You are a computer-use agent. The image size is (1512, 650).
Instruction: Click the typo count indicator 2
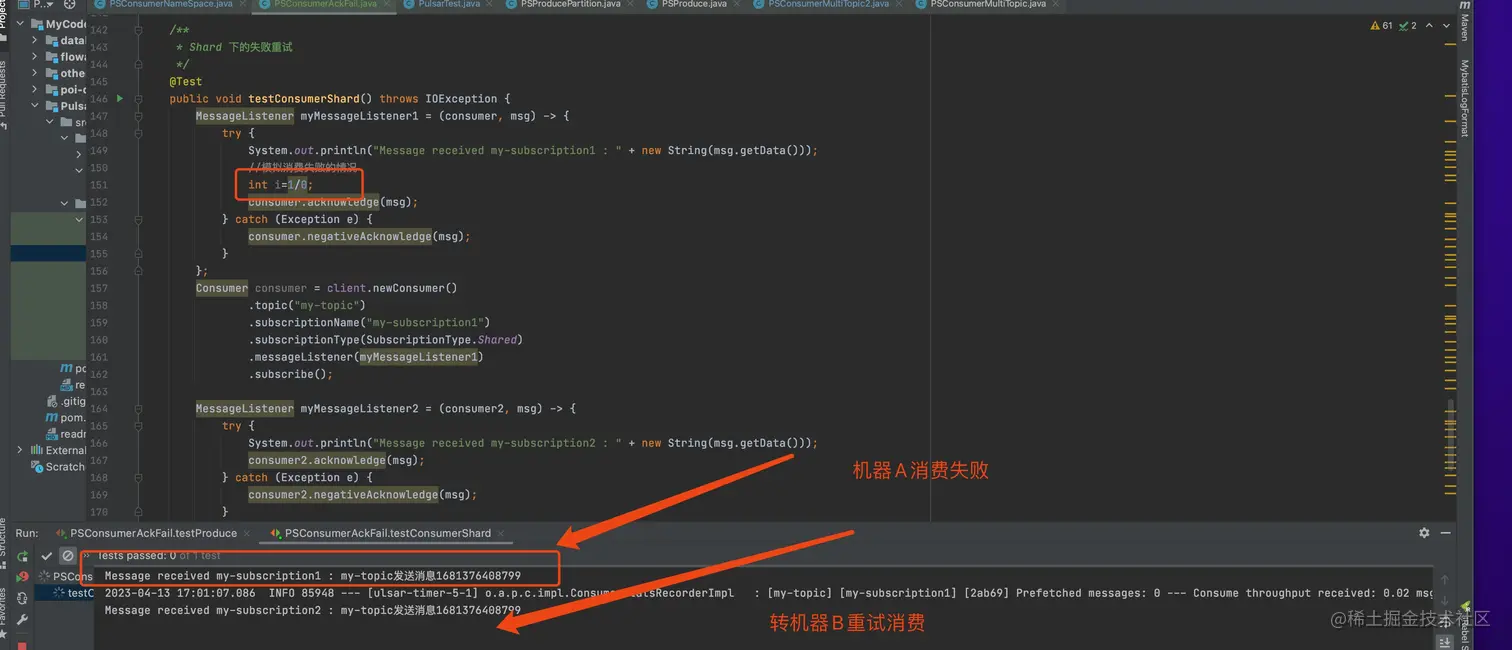[1408, 26]
